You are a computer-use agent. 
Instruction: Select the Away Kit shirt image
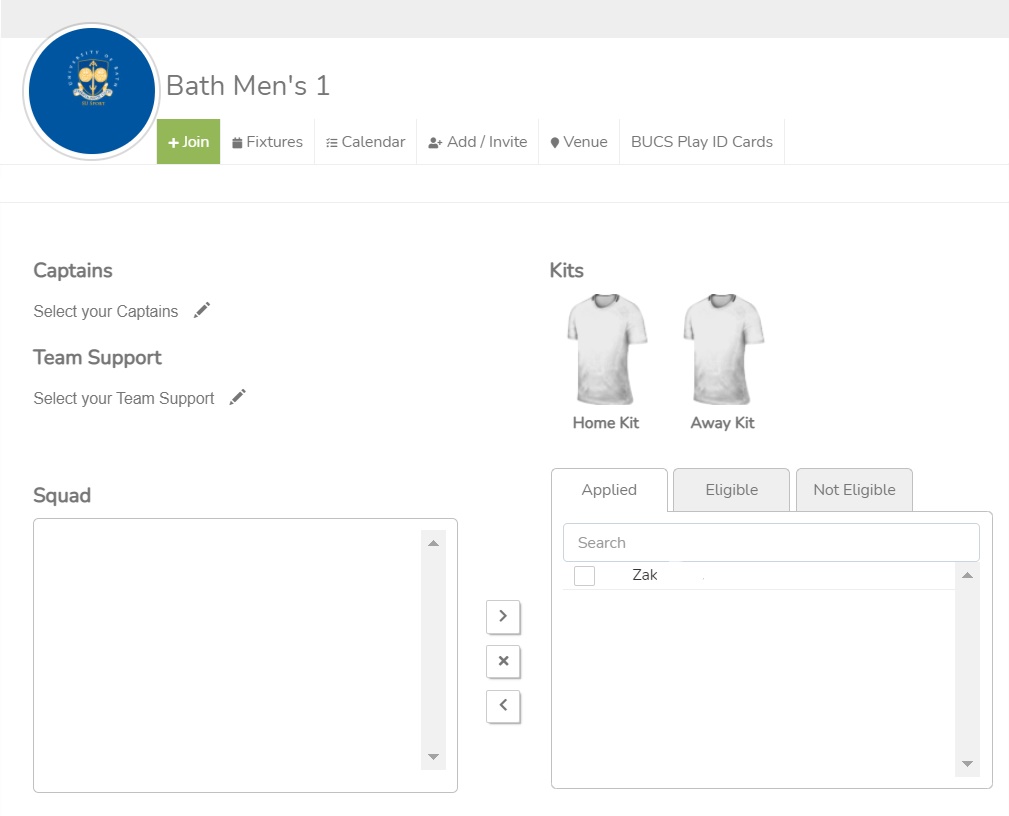pos(723,349)
